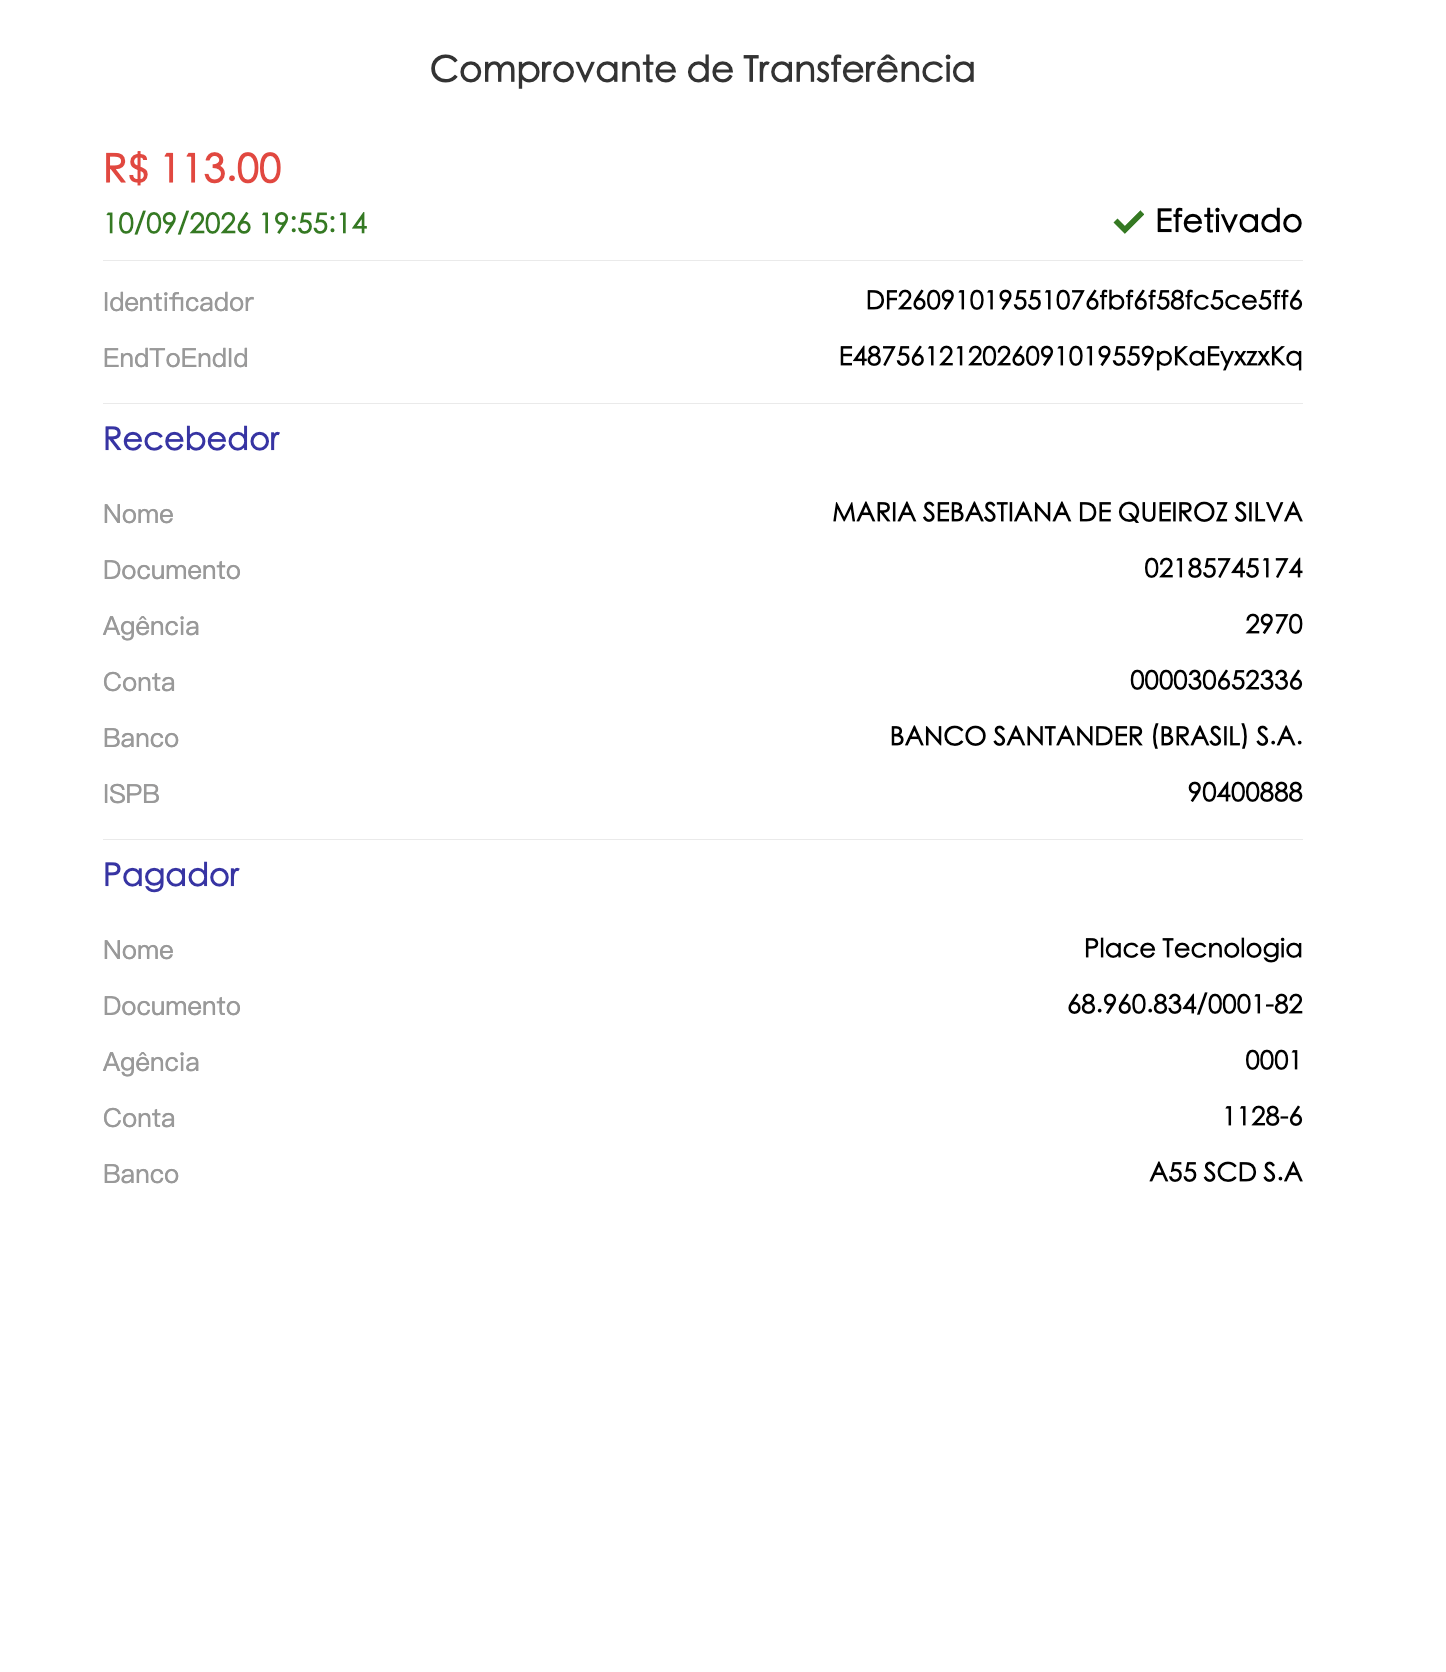Select payer CNPJ 68.960.834/0001-82
Screen dimensions: 1446x1672
pyautogui.click(x=1185, y=1005)
